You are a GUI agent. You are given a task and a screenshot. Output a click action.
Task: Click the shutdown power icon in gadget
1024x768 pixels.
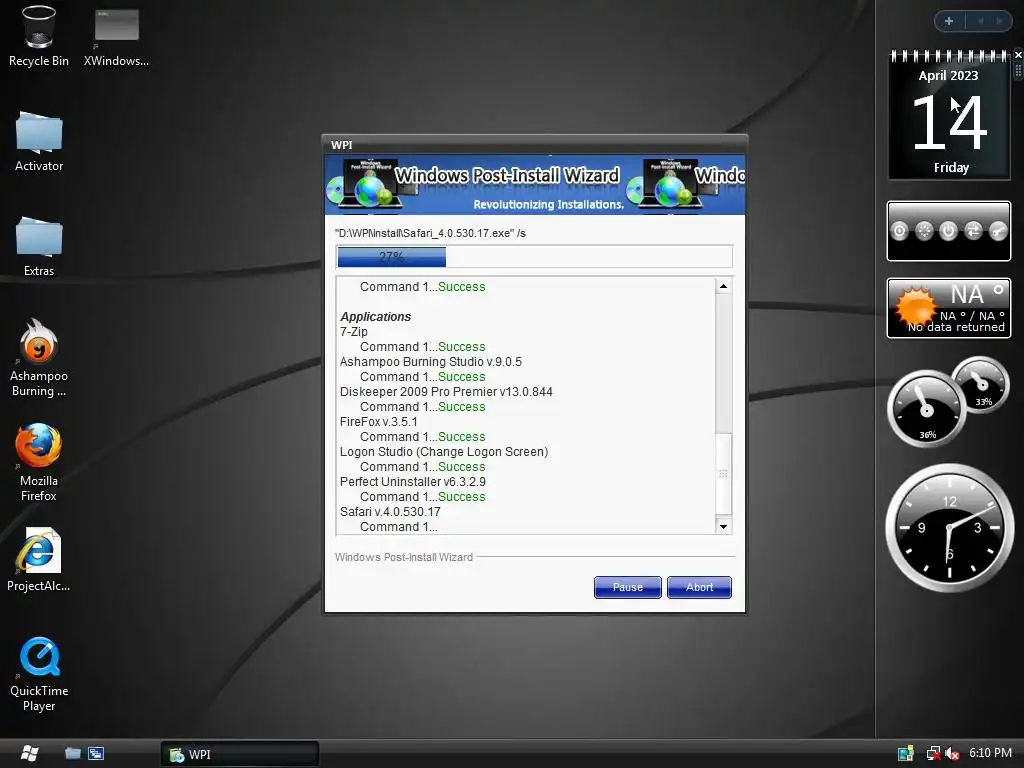coord(948,231)
